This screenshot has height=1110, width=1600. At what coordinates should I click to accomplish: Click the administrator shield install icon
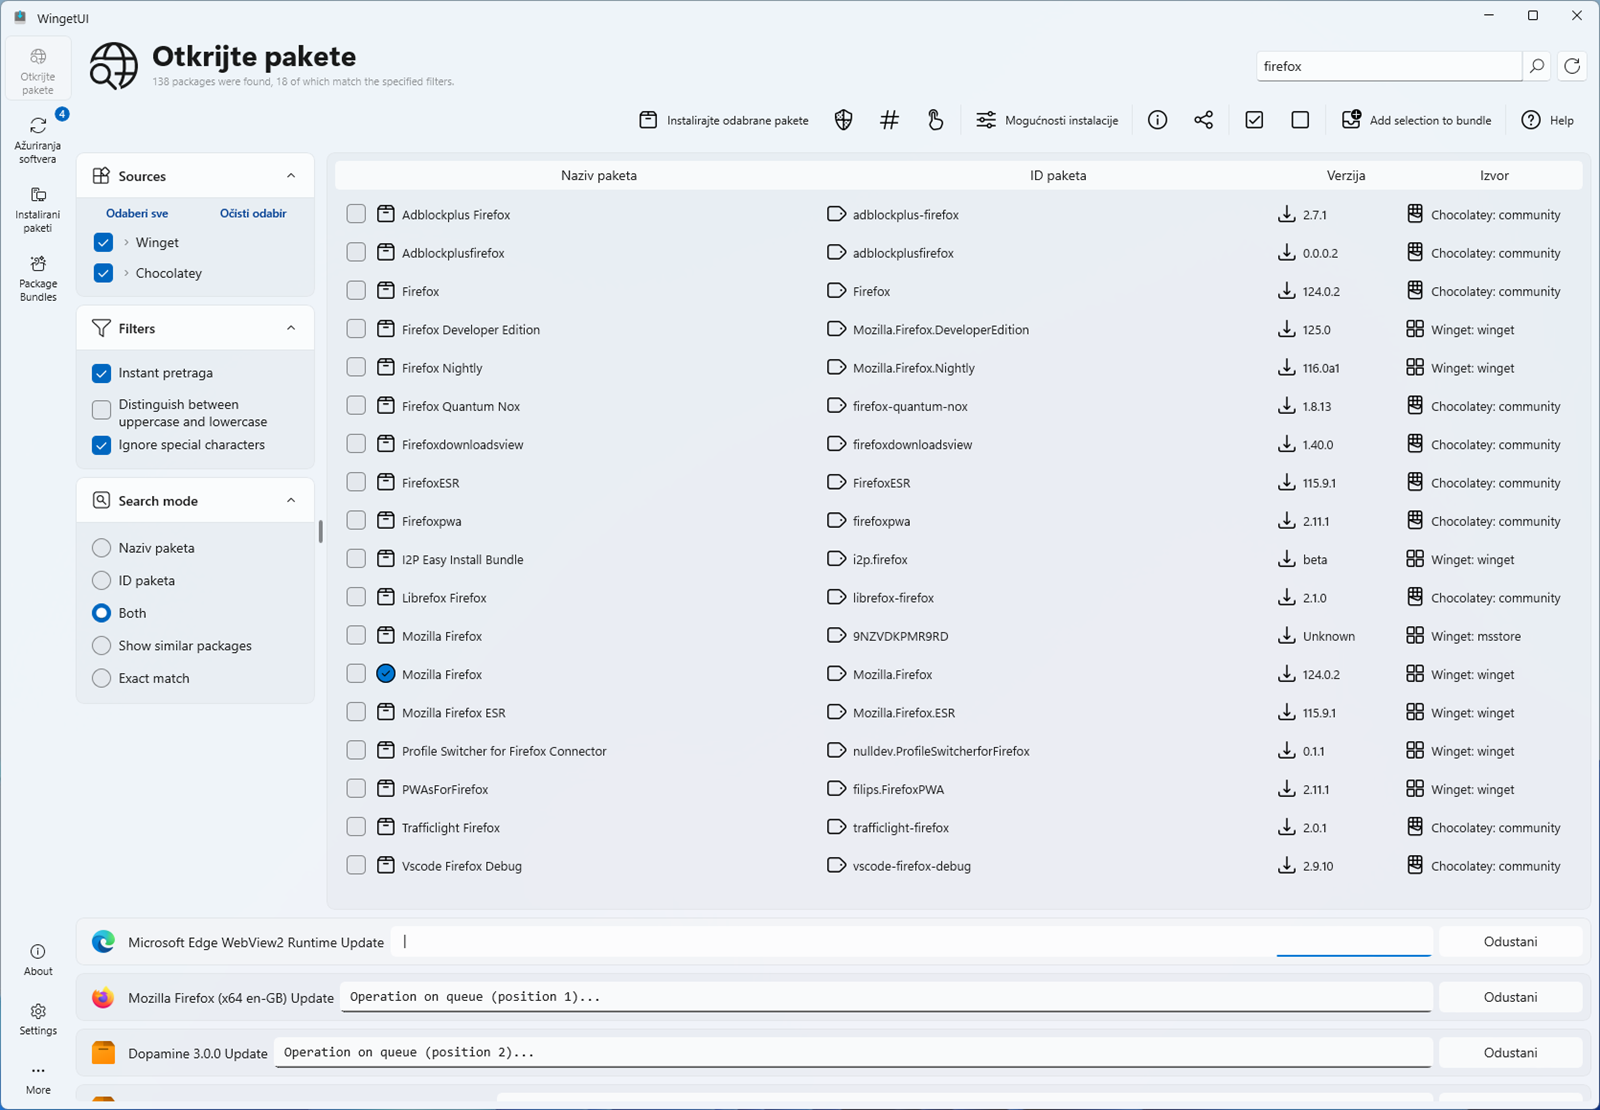tap(843, 120)
